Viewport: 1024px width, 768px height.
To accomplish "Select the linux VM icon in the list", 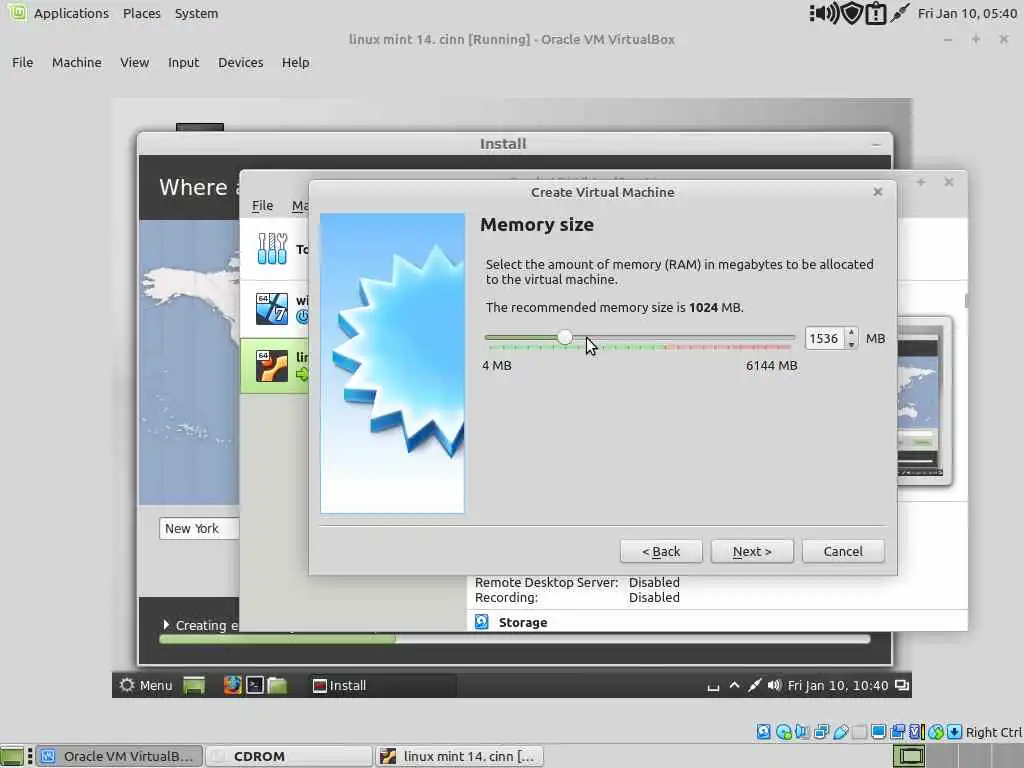I will (272, 365).
